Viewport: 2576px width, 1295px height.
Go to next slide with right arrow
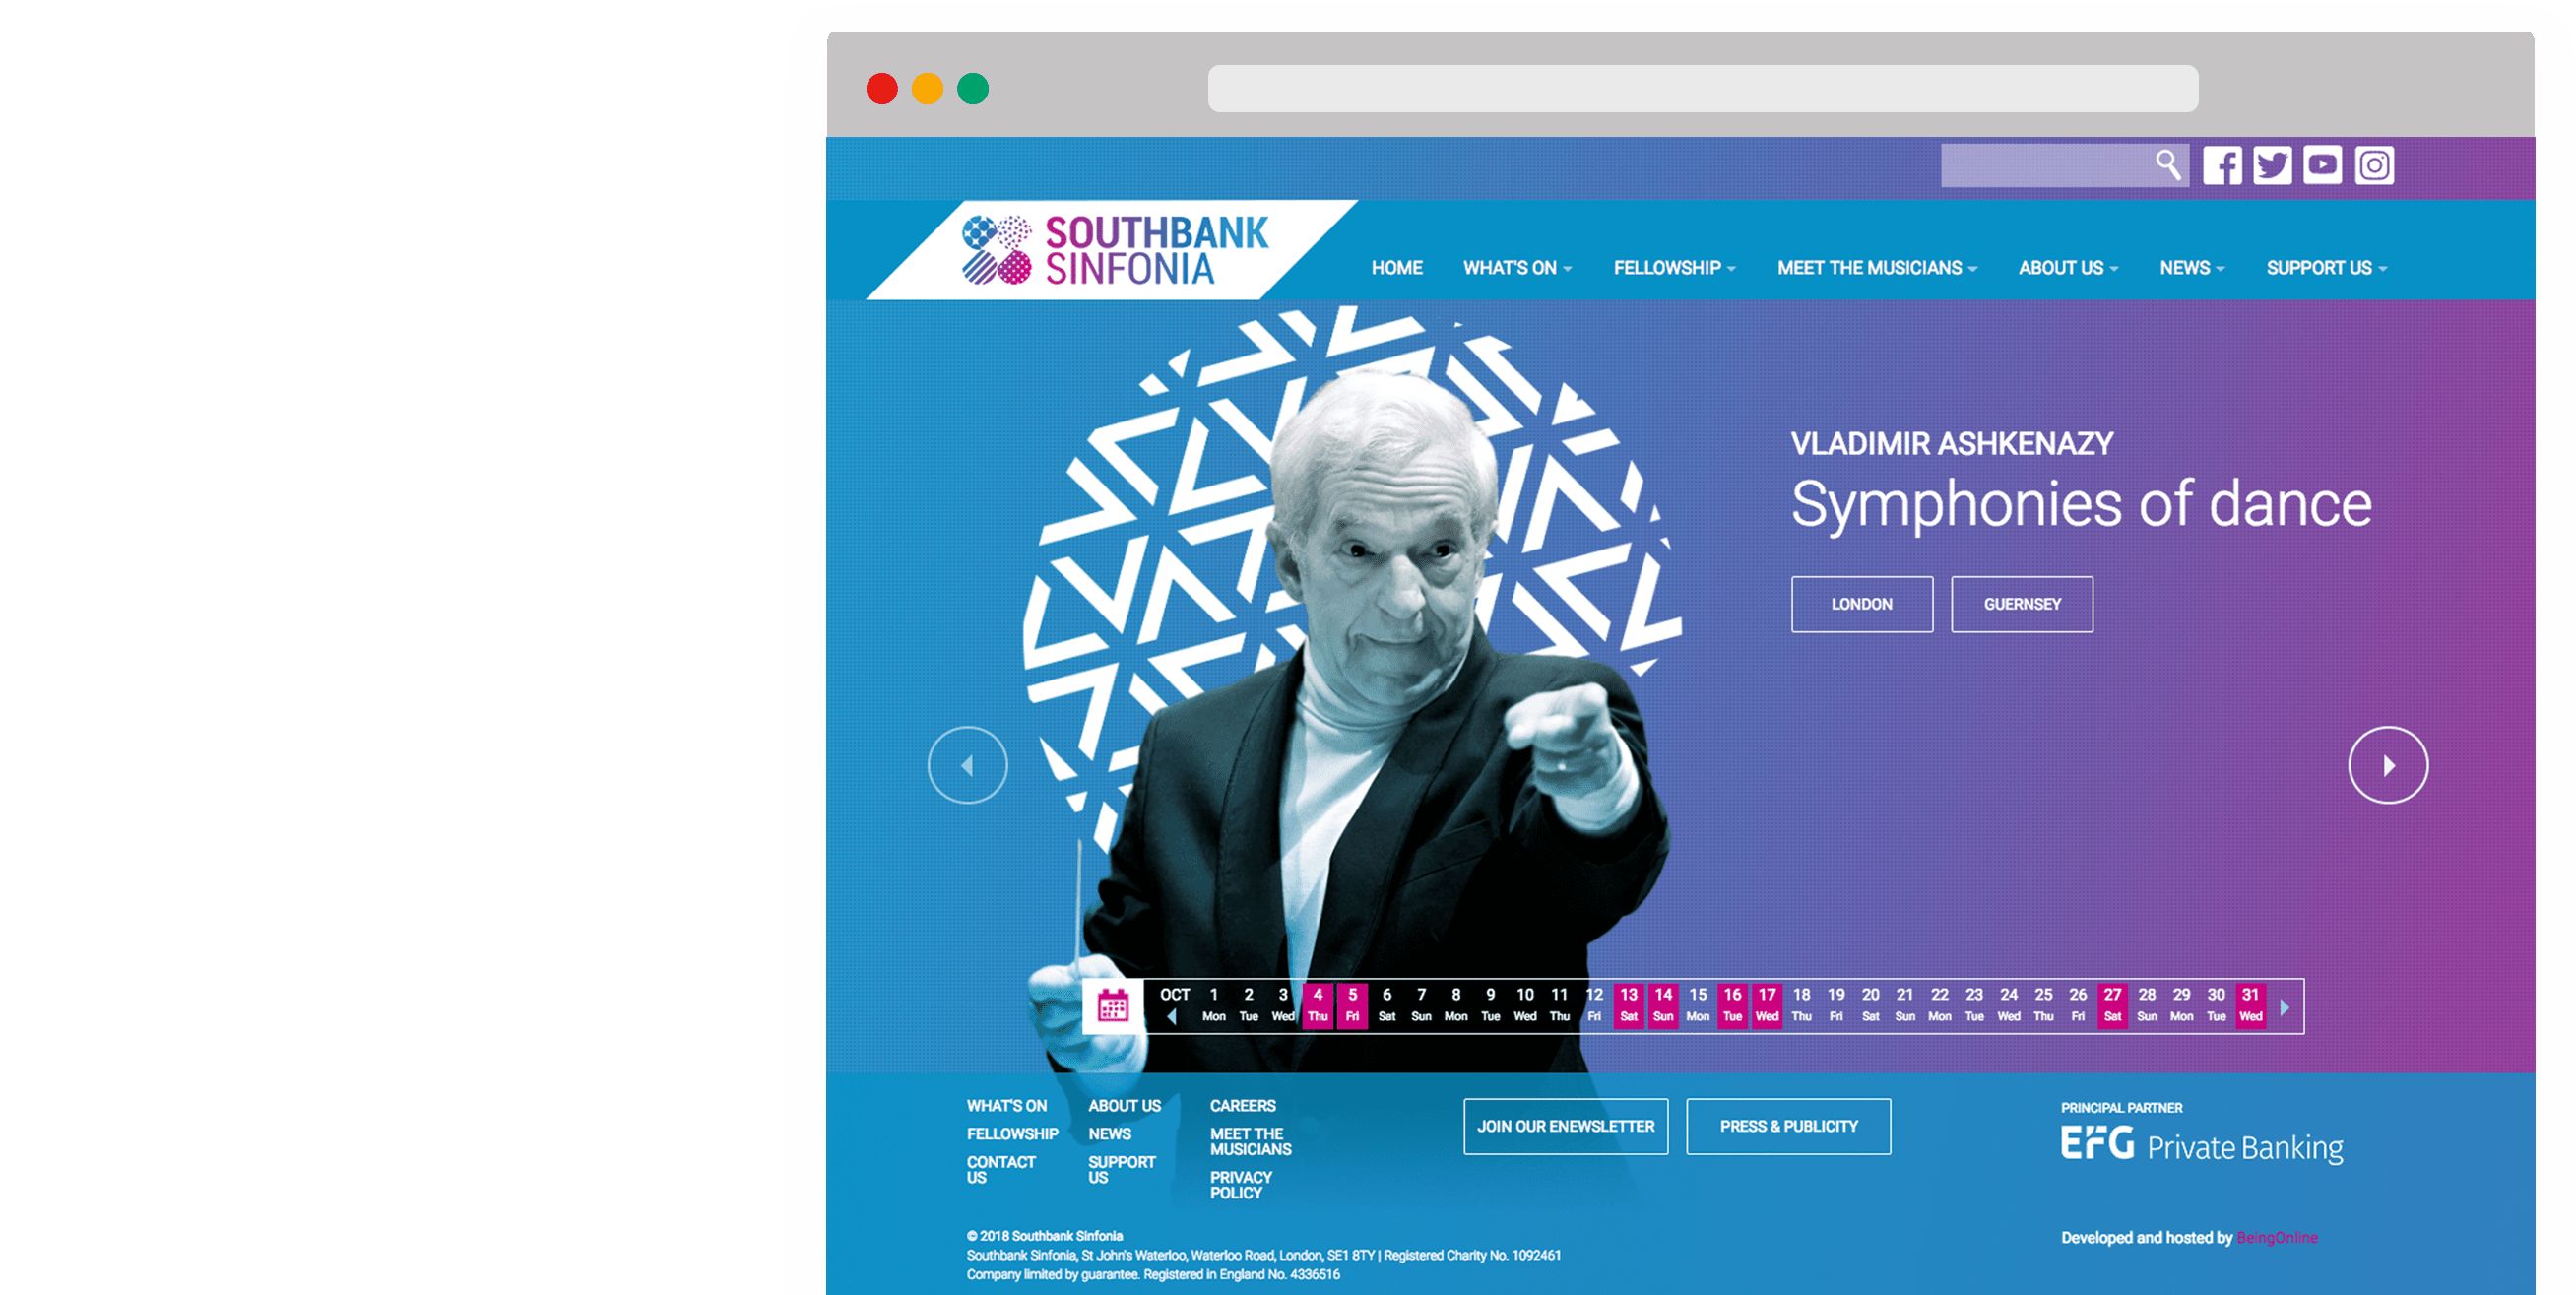click(x=2387, y=765)
